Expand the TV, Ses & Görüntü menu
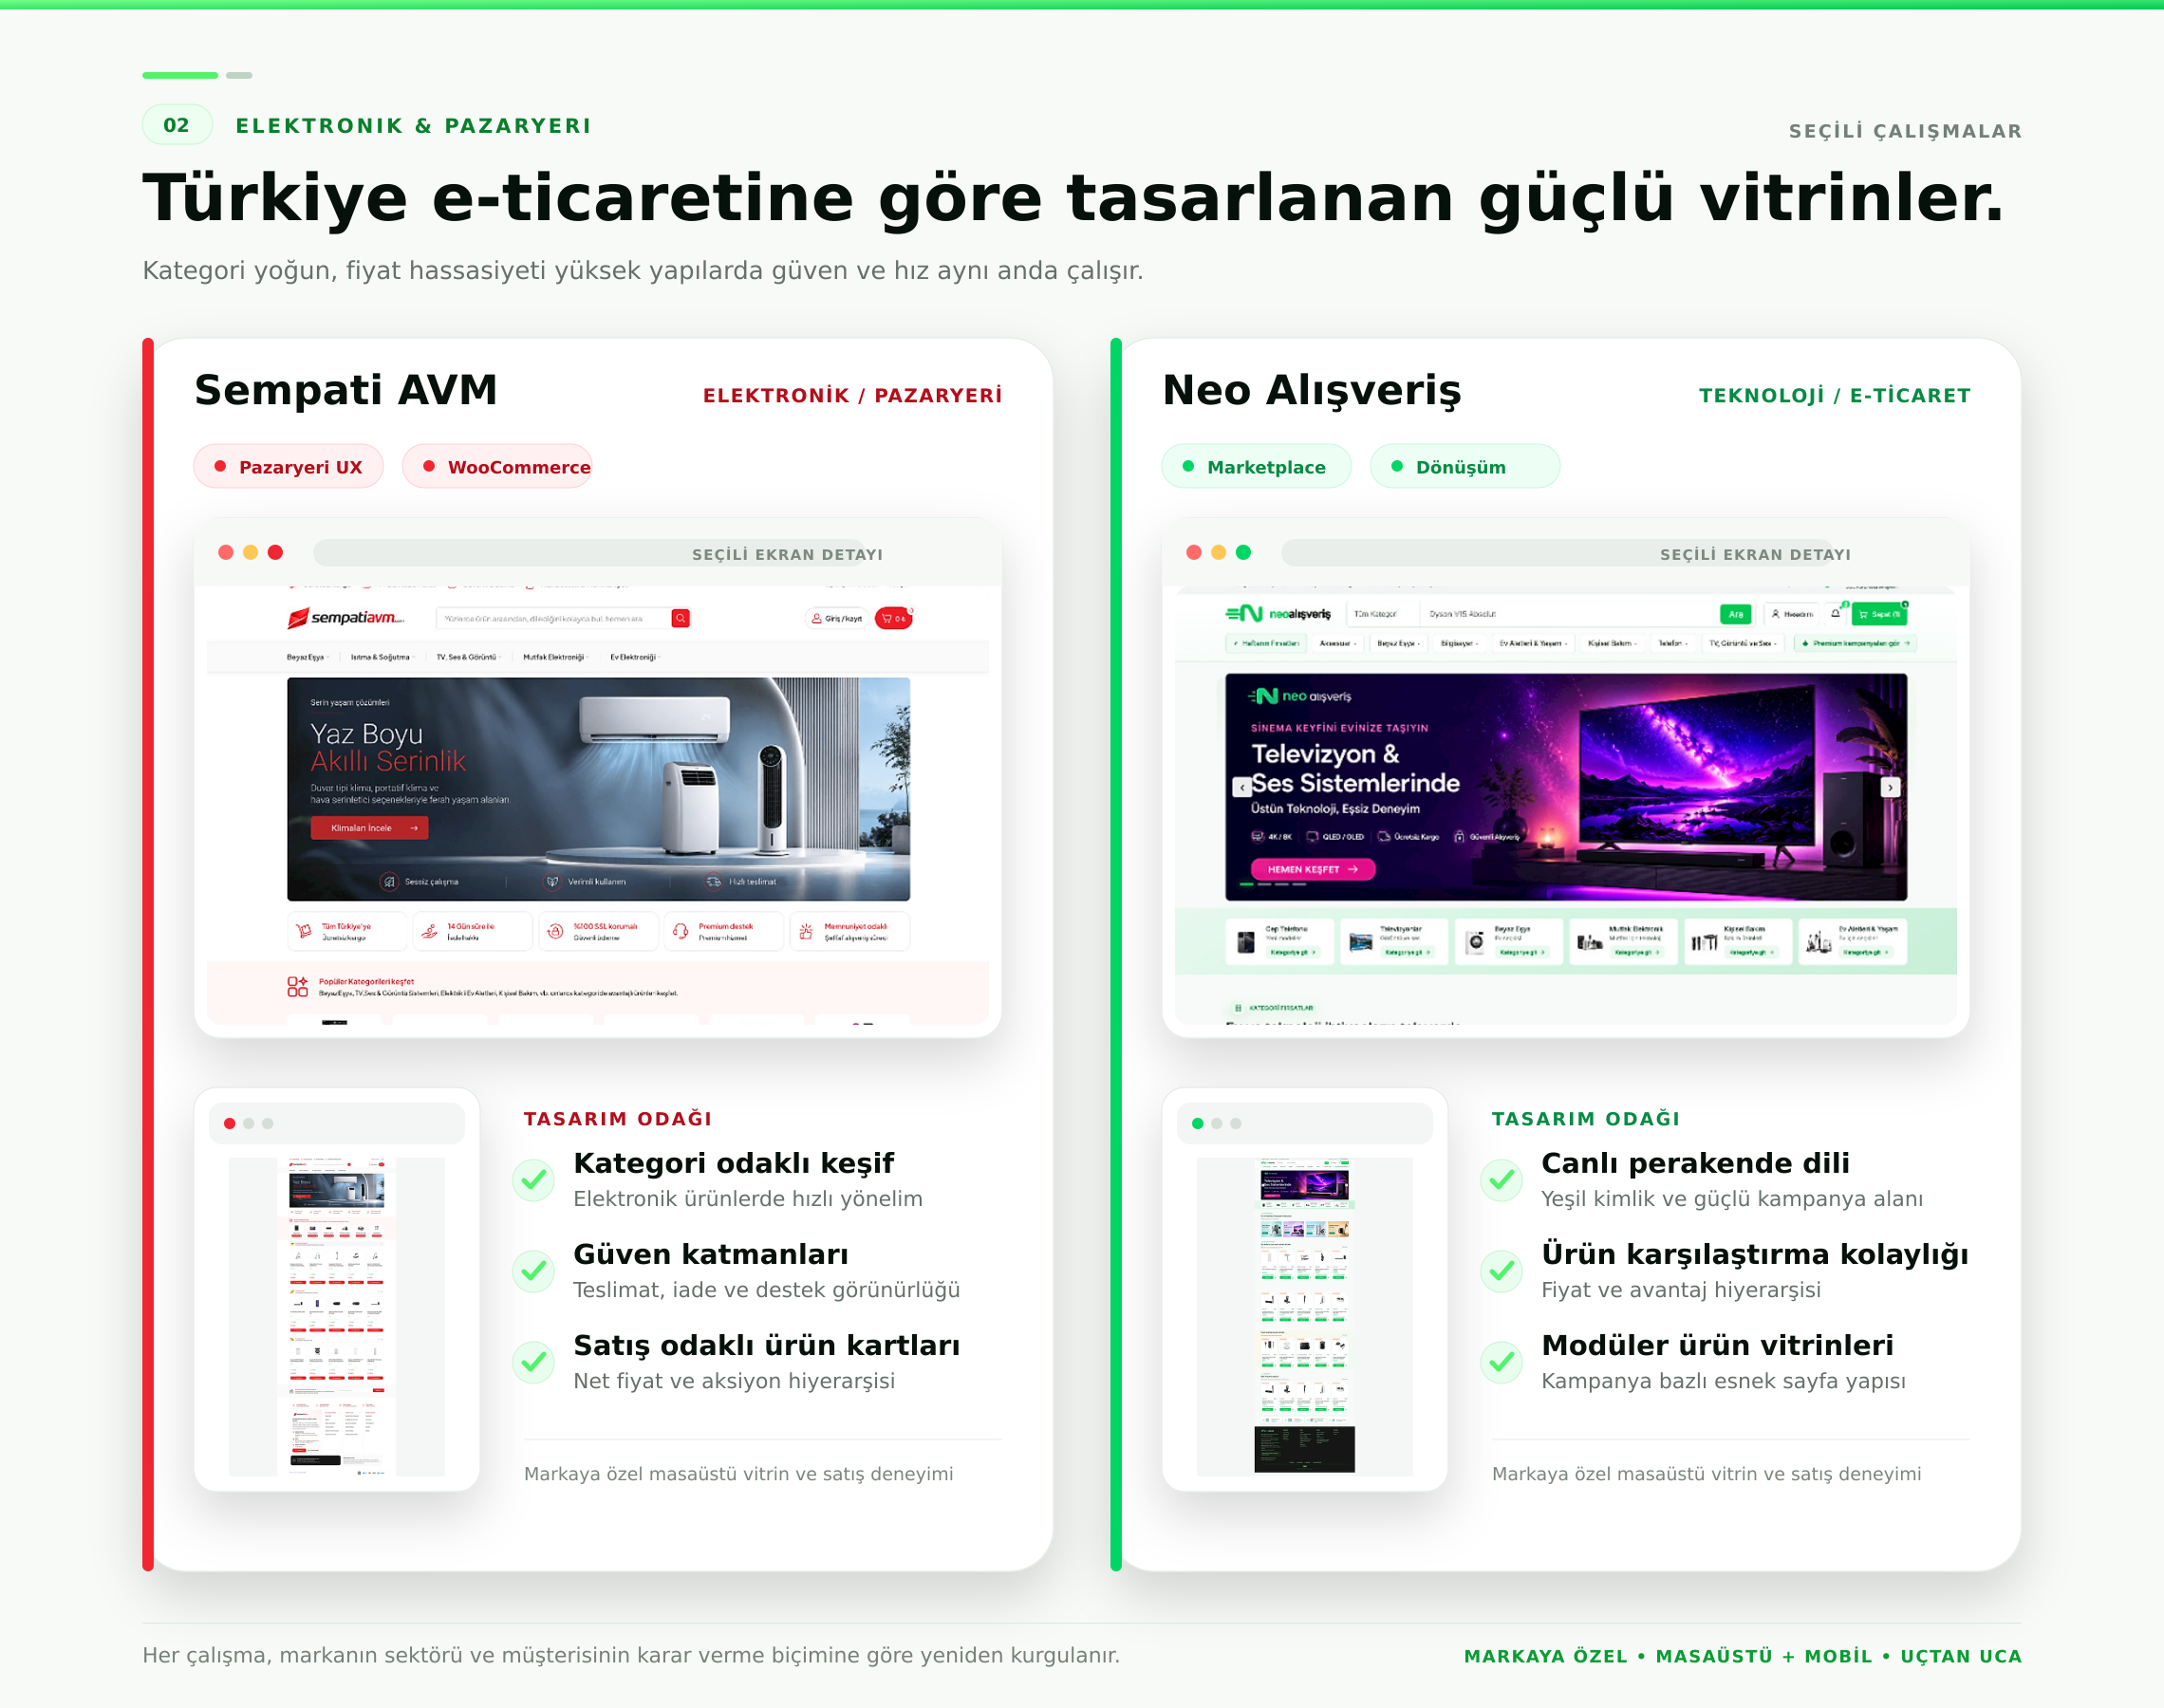Viewport: 2164px width, 1708px height. (x=469, y=657)
